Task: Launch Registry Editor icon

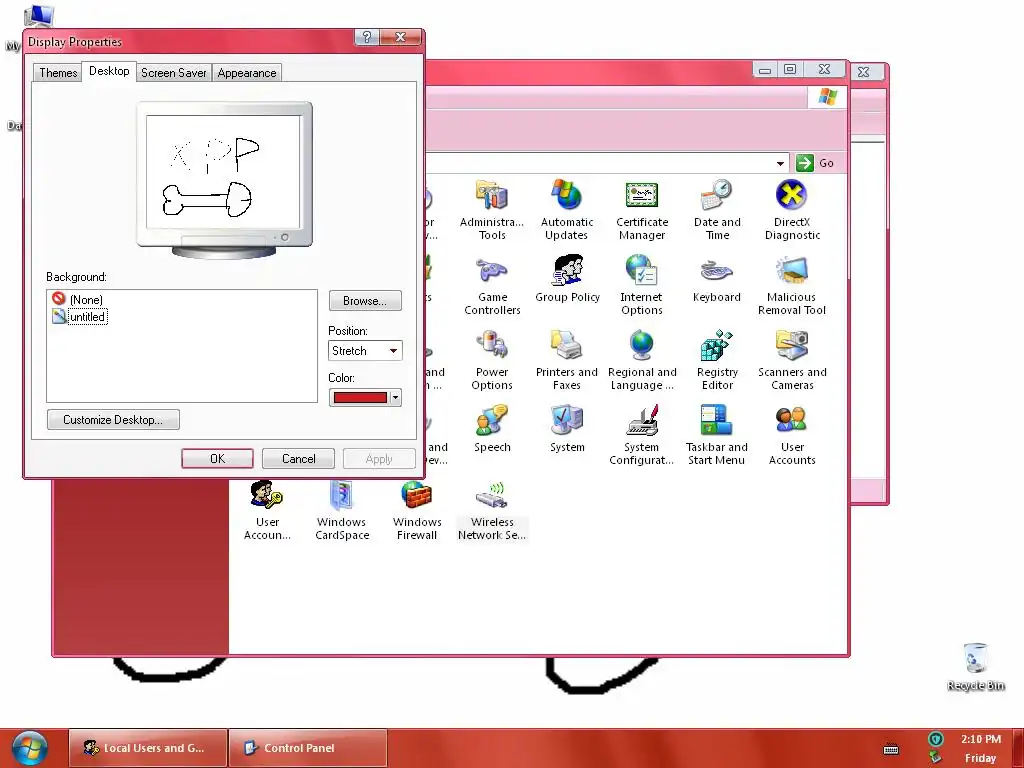Action: point(717,359)
